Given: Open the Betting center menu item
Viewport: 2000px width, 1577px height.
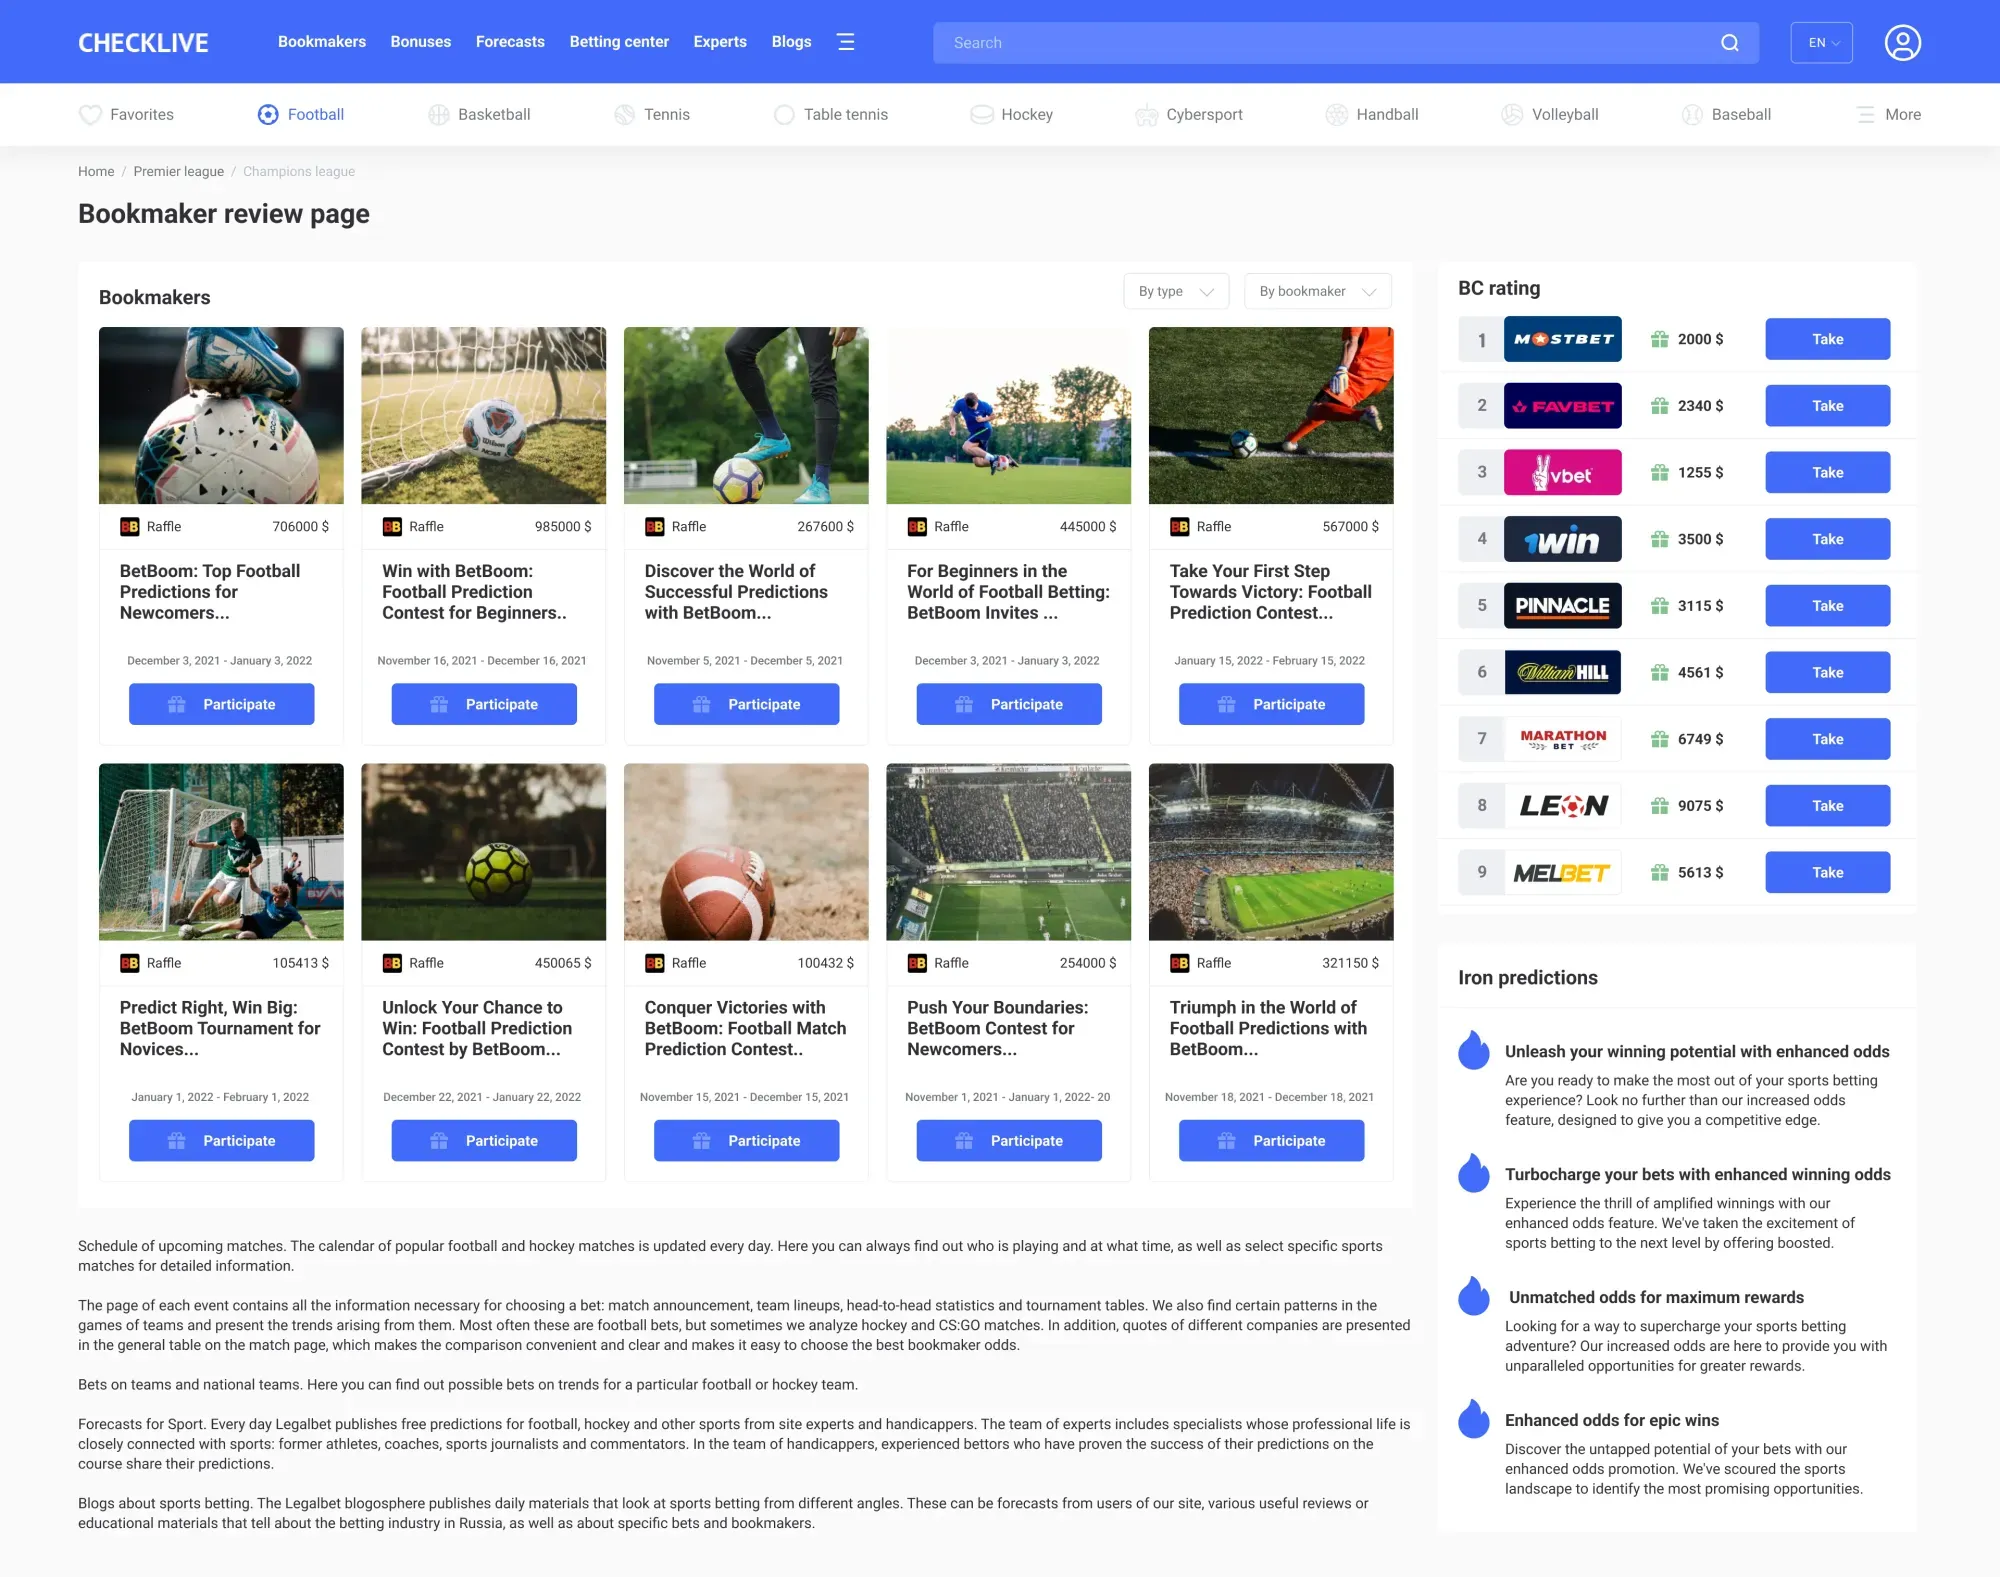Looking at the screenshot, I should pyautogui.click(x=618, y=41).
